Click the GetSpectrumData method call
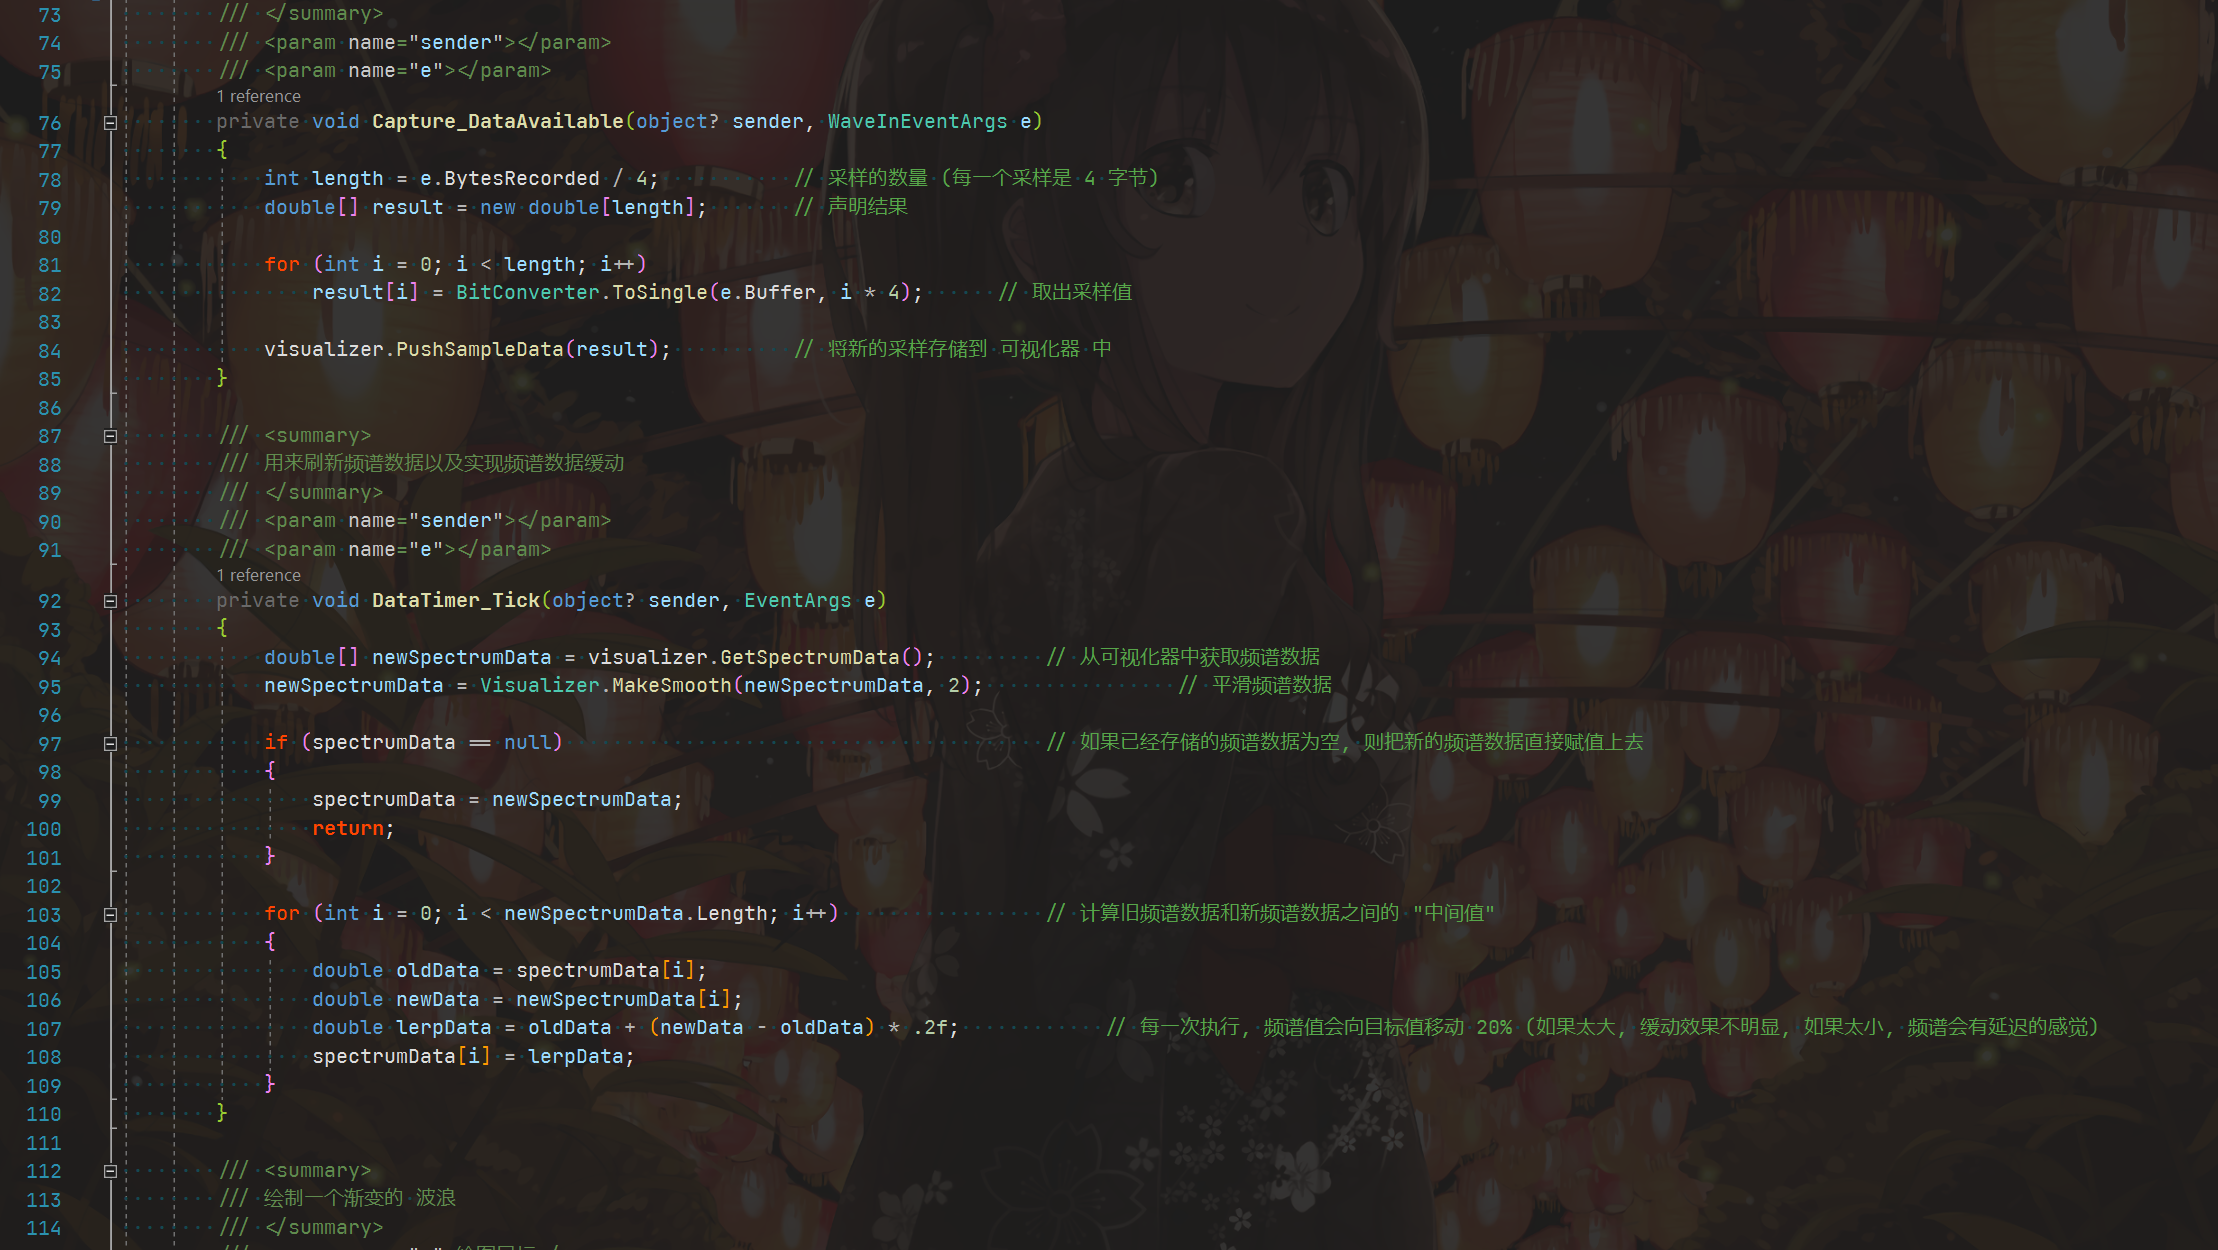2218x1250 pixels. tap(809, 658)
